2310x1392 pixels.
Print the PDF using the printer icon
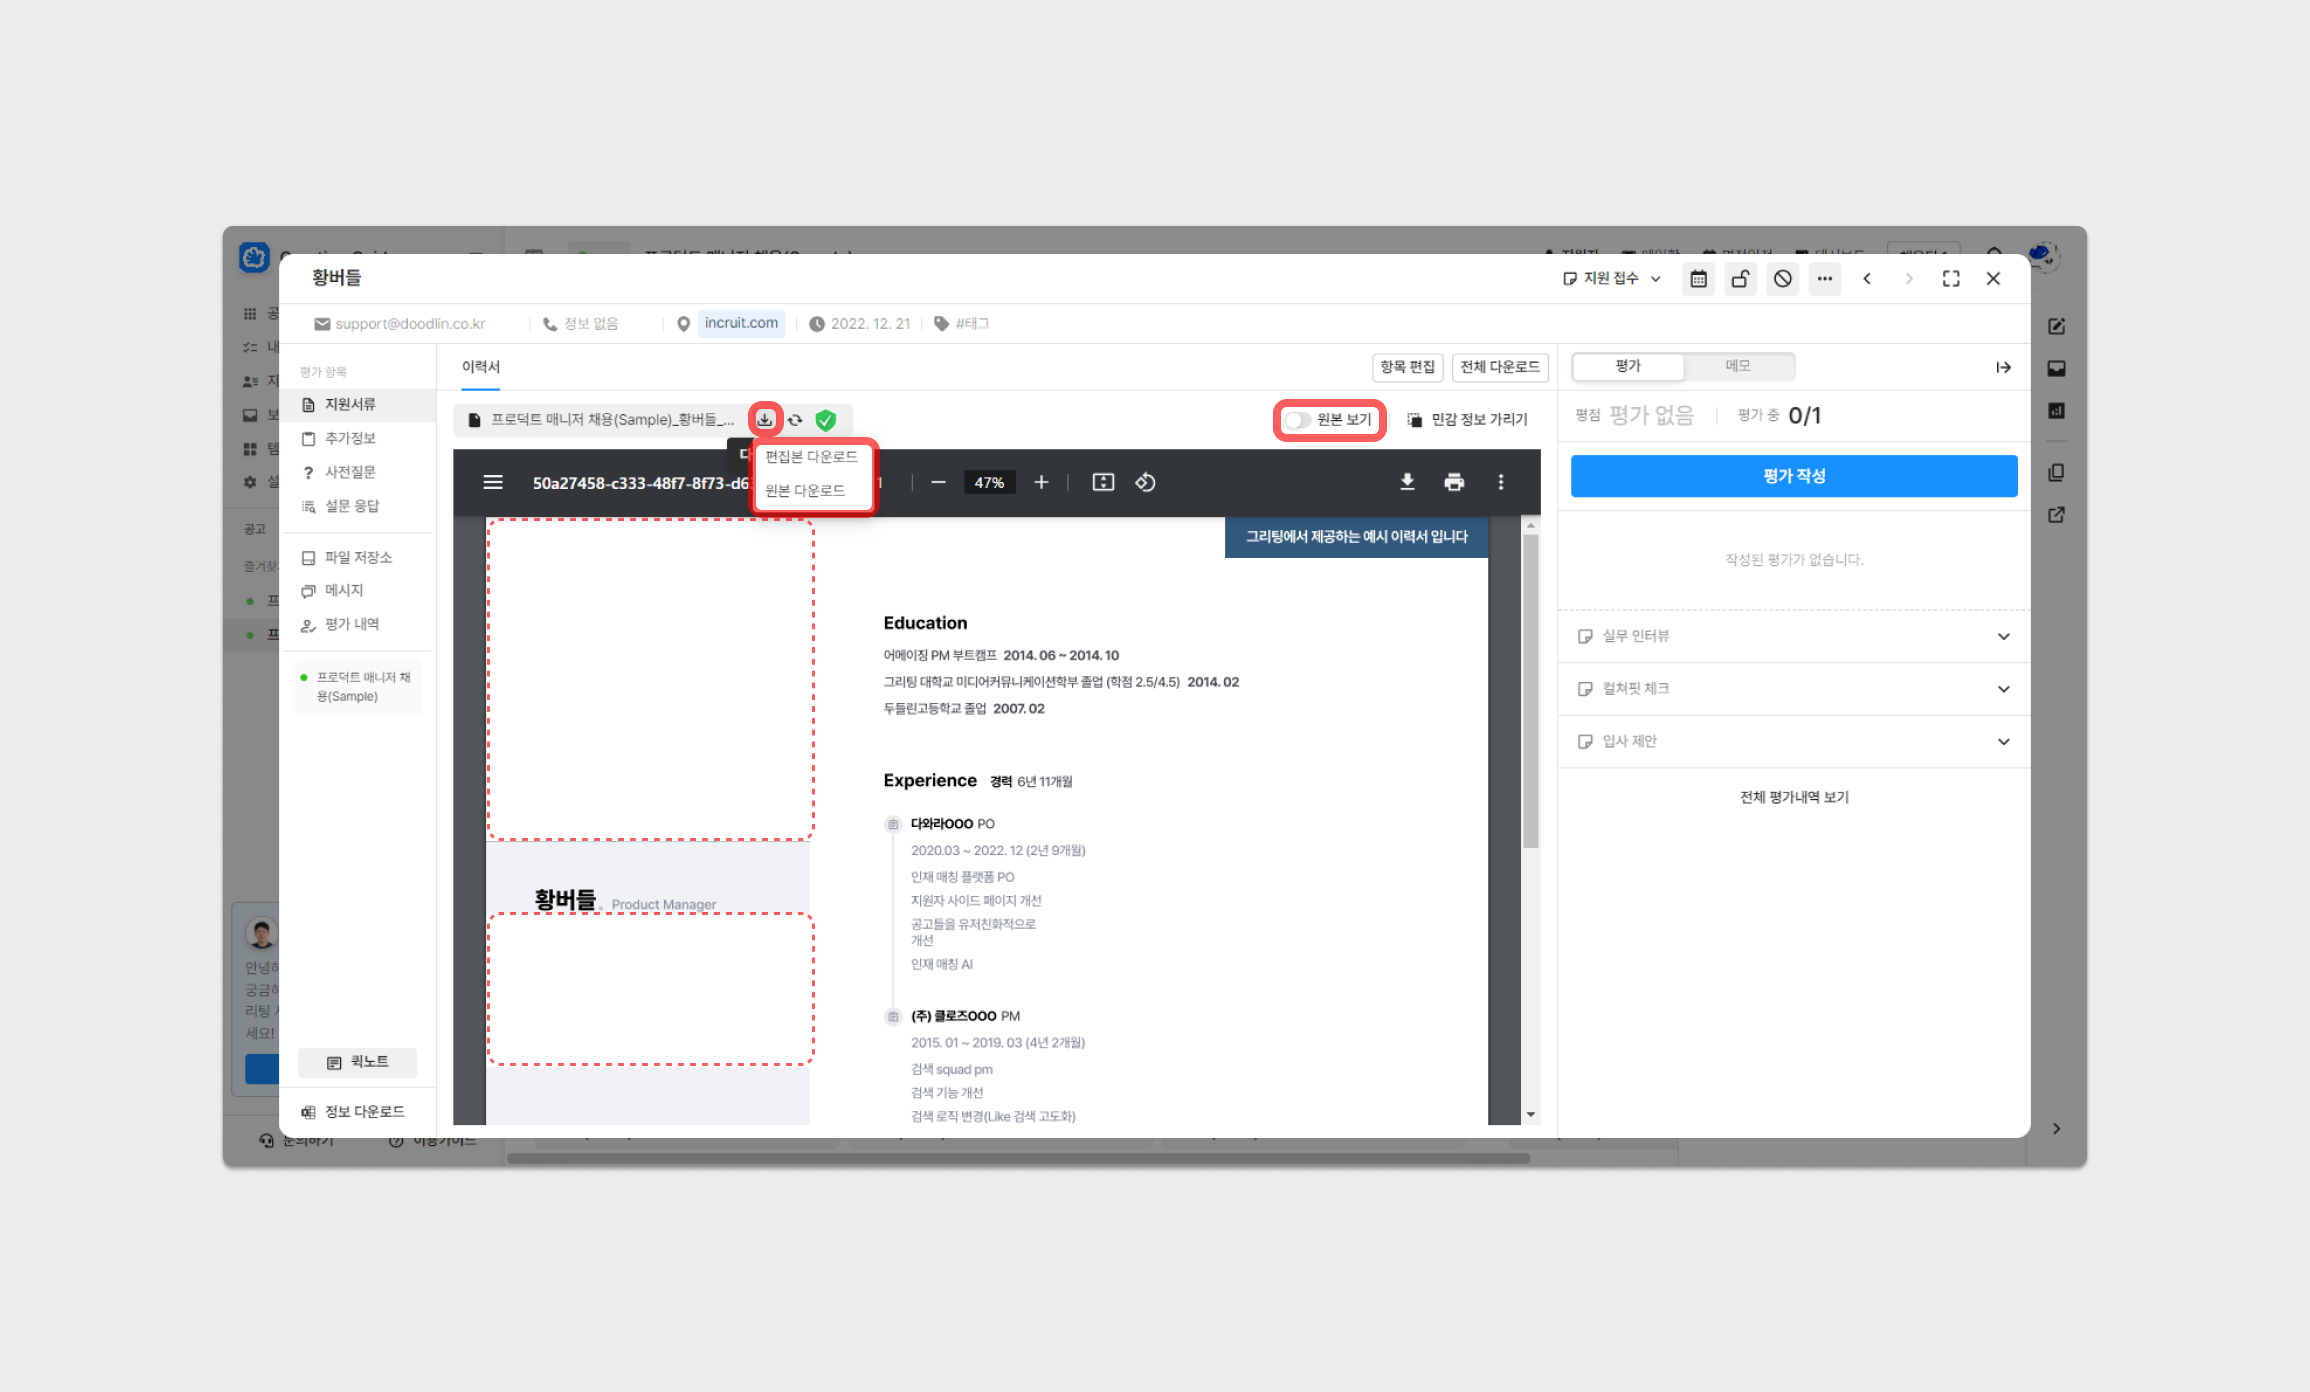coord(1454,482)
